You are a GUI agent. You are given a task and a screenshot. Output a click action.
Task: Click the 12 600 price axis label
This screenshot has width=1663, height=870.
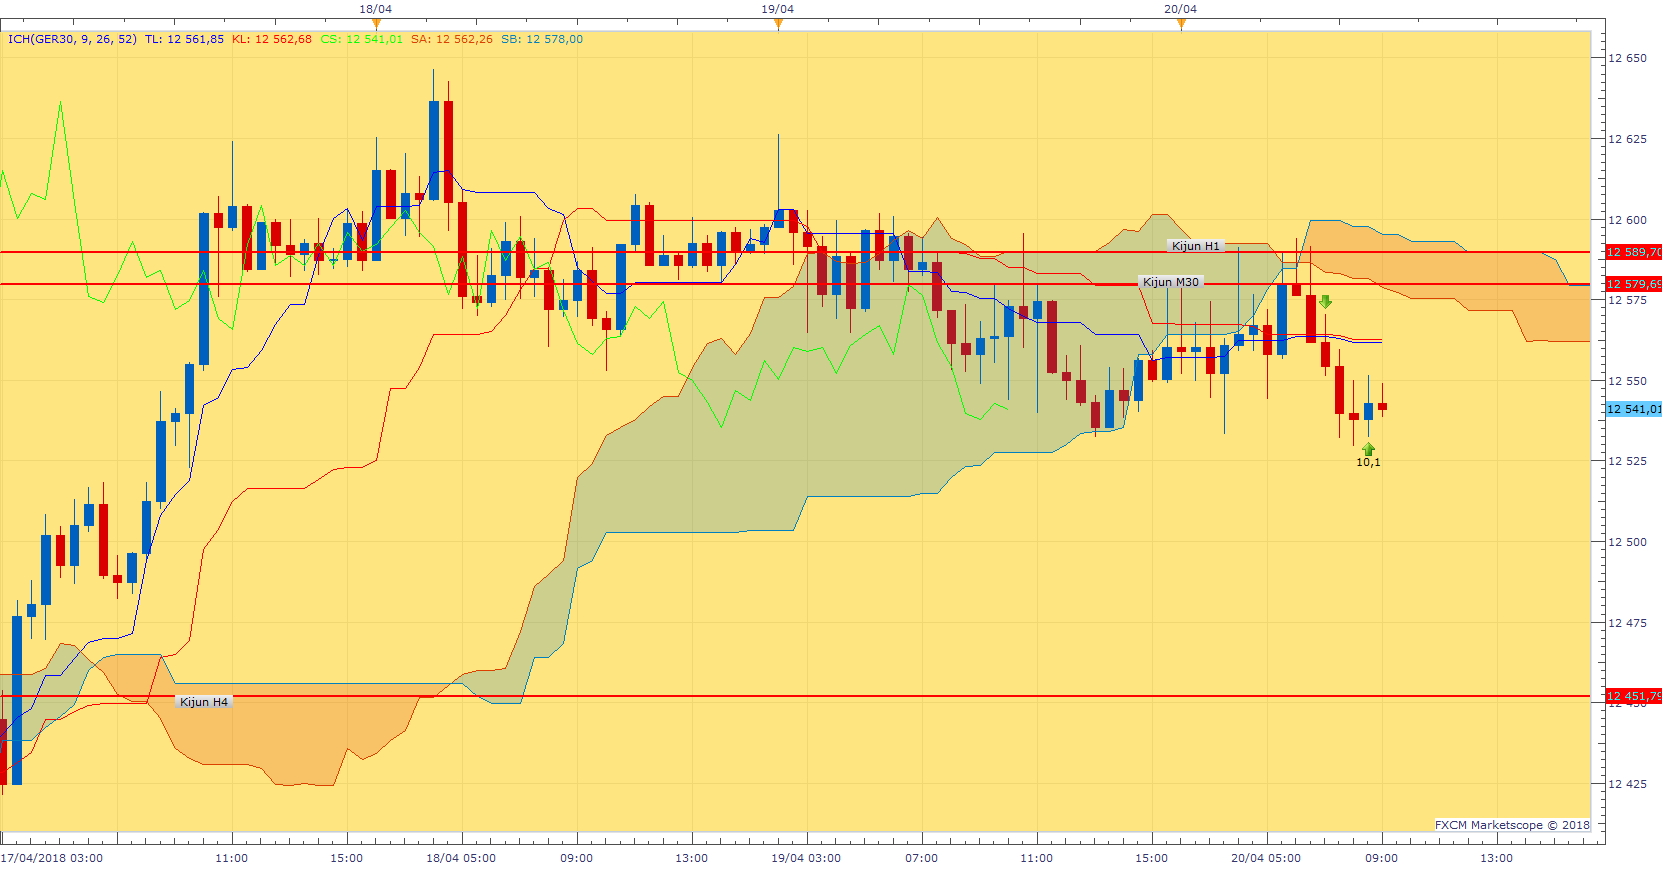(x=1627, y=220)
